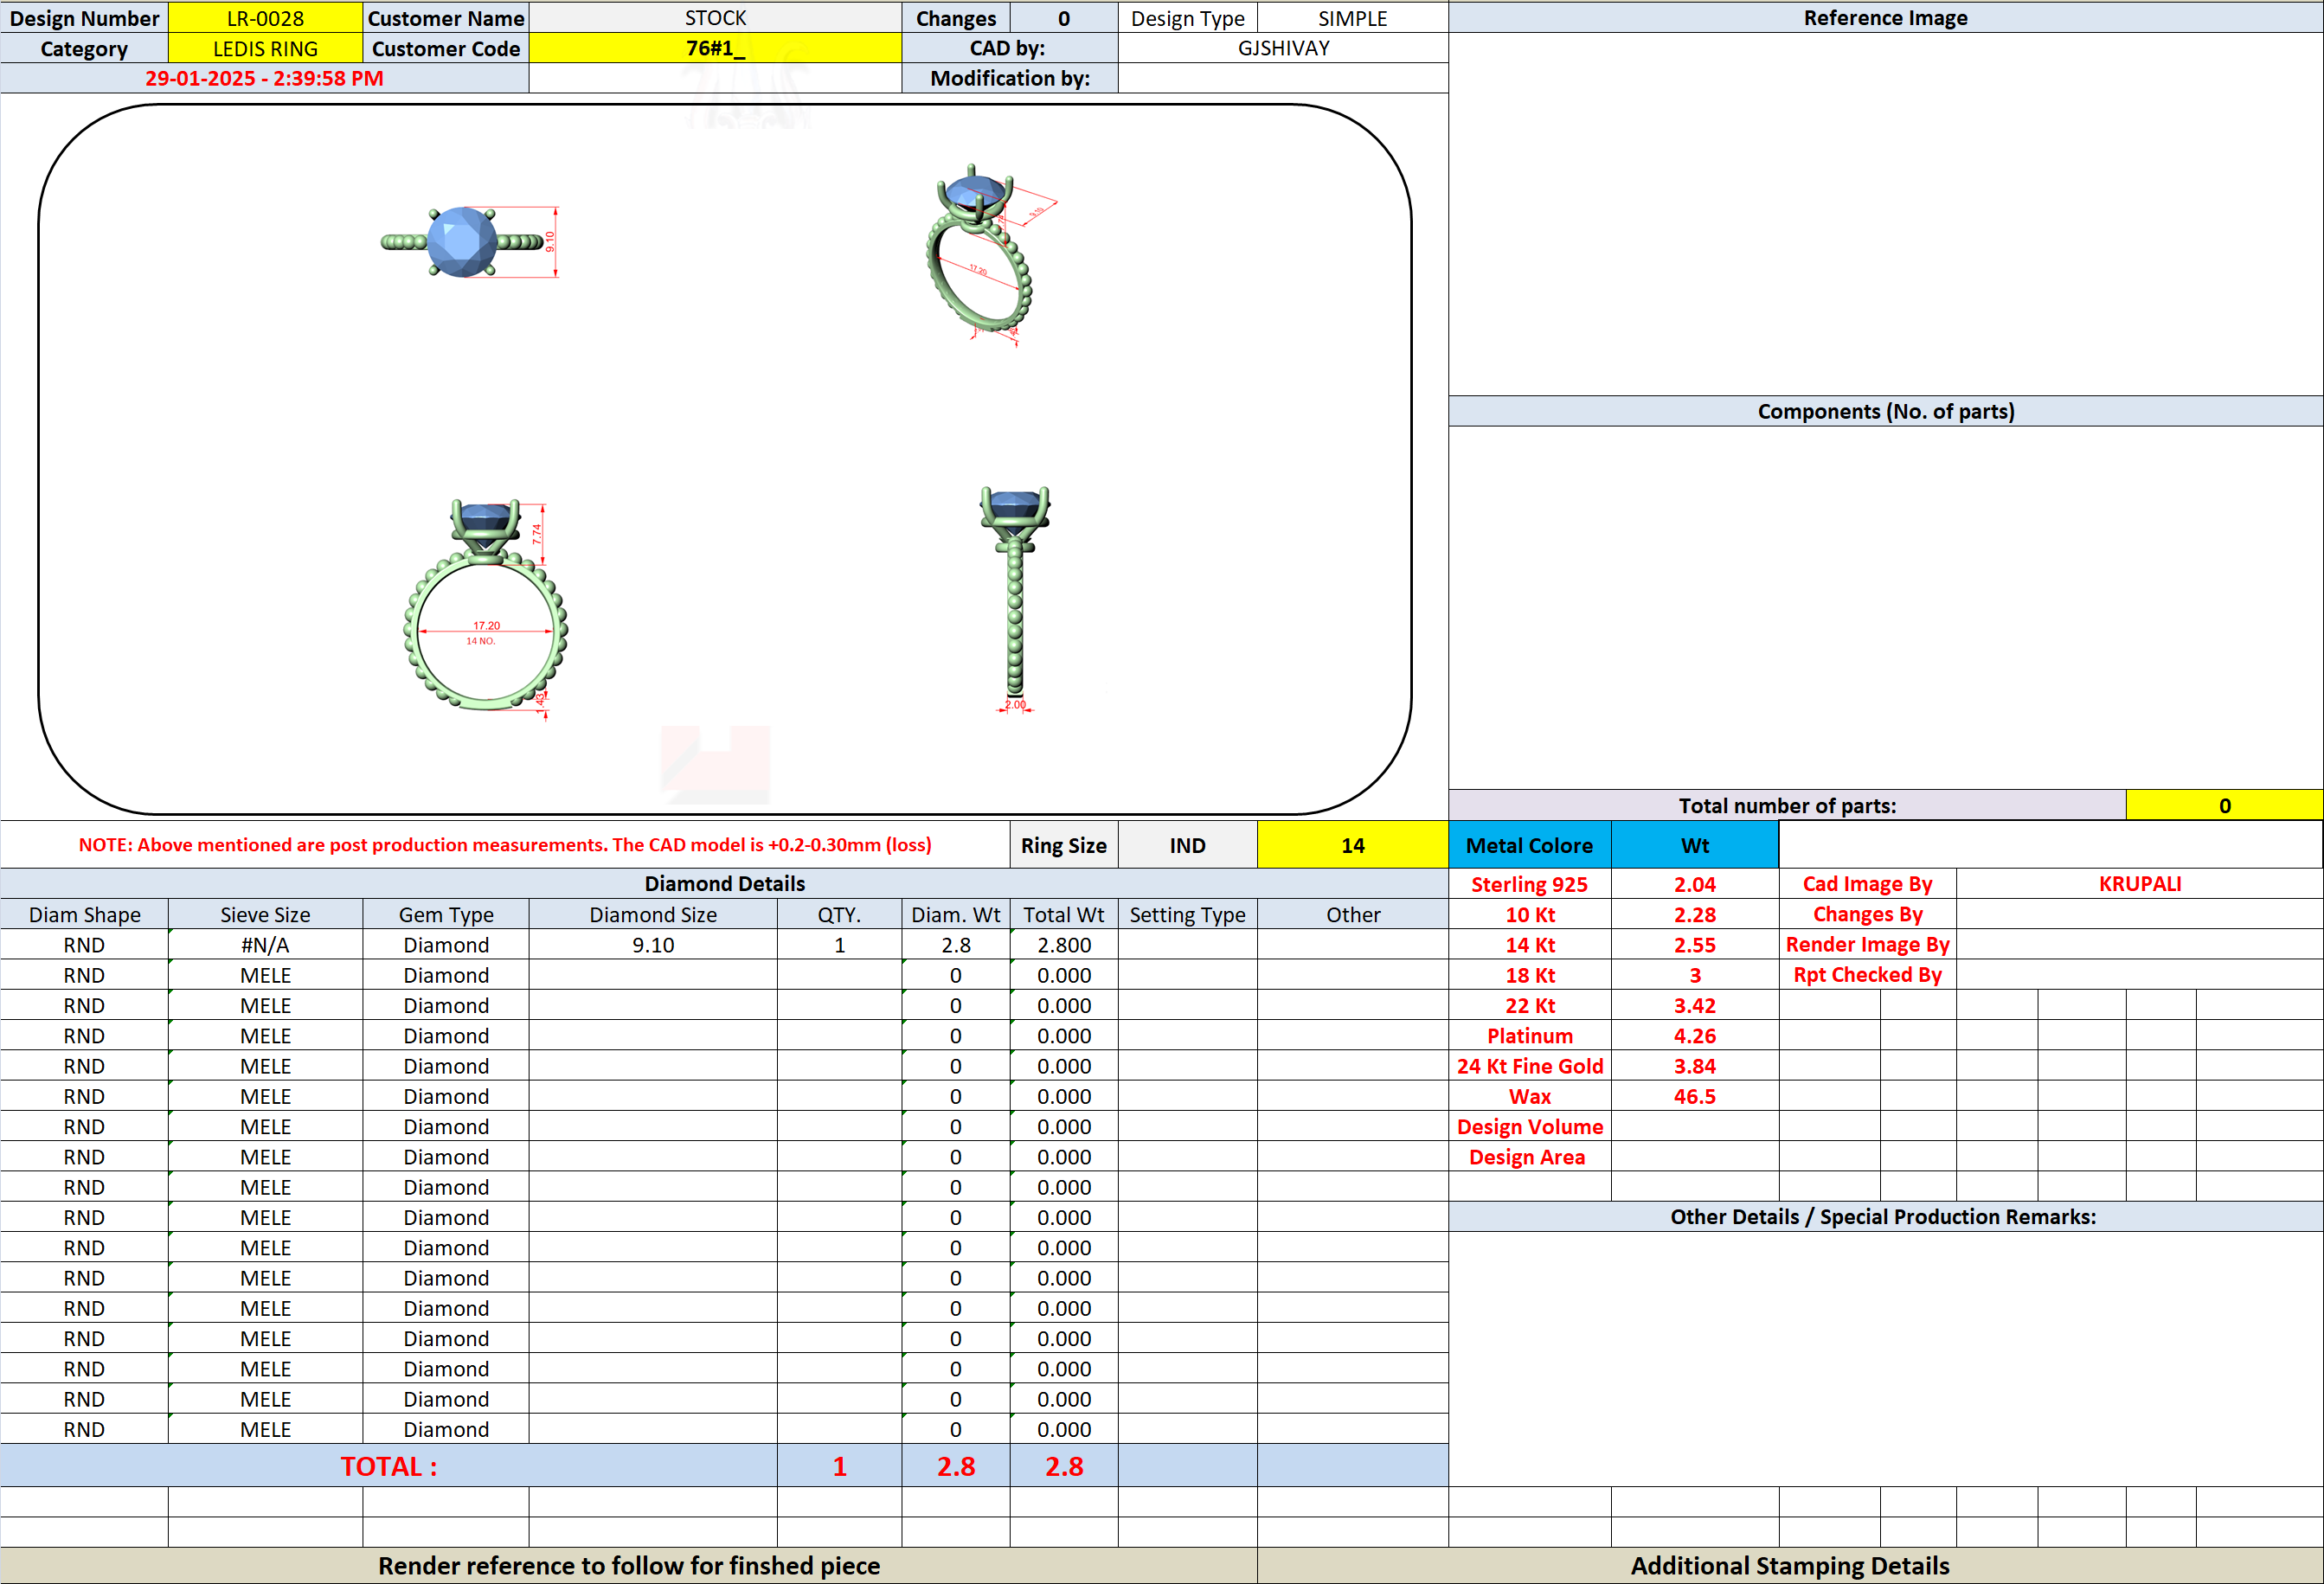Click the Changes By label cell
The width and height of the screenshot is (2324, 1584).
click(1867, 914)
